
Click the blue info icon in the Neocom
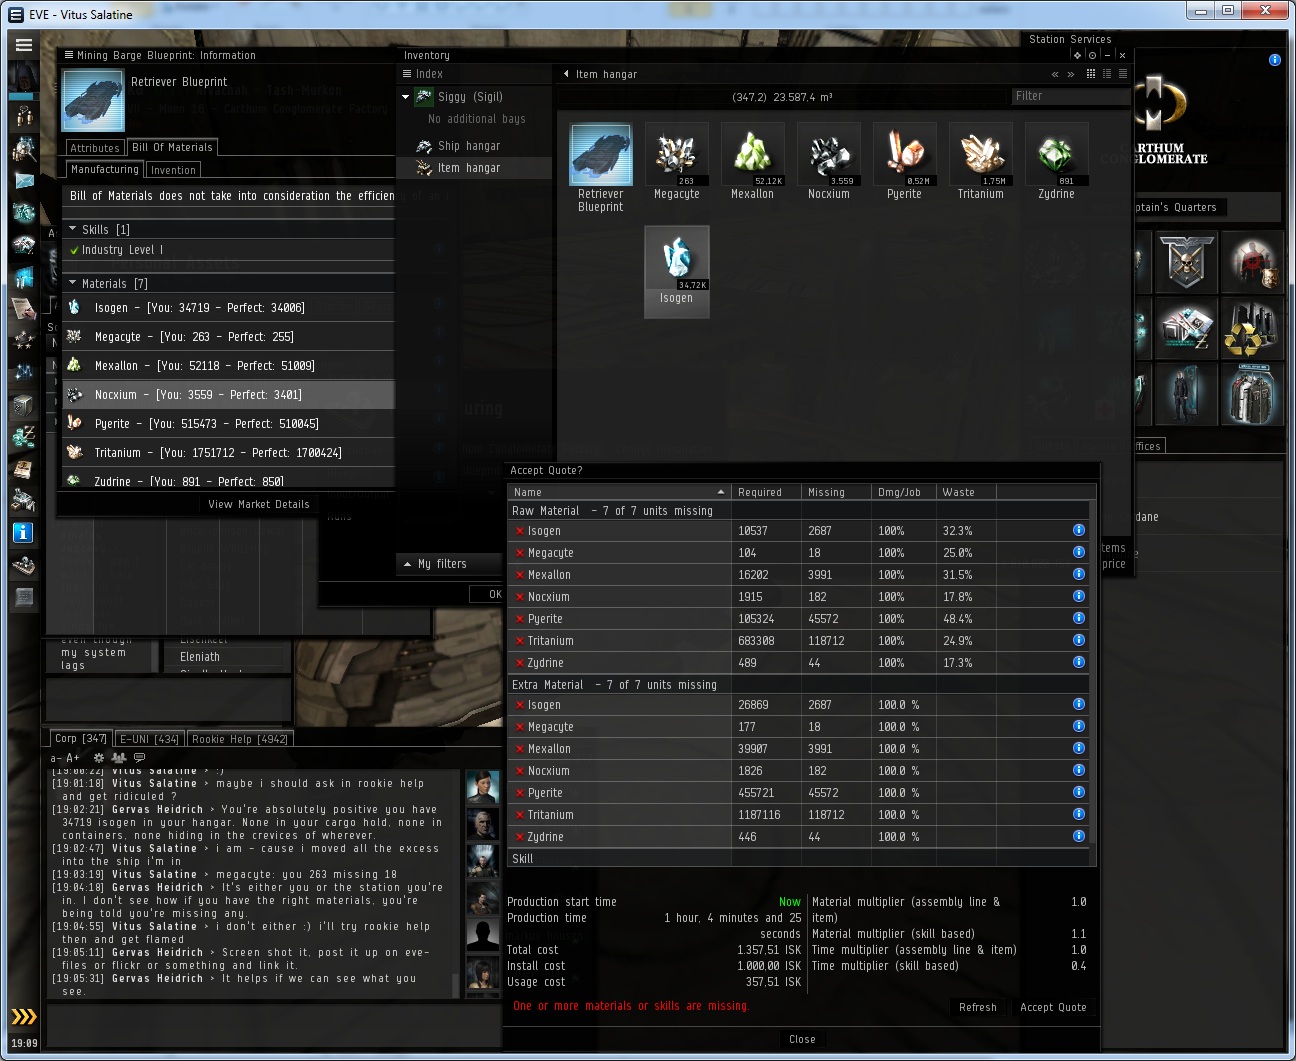[x=24, y=533]
